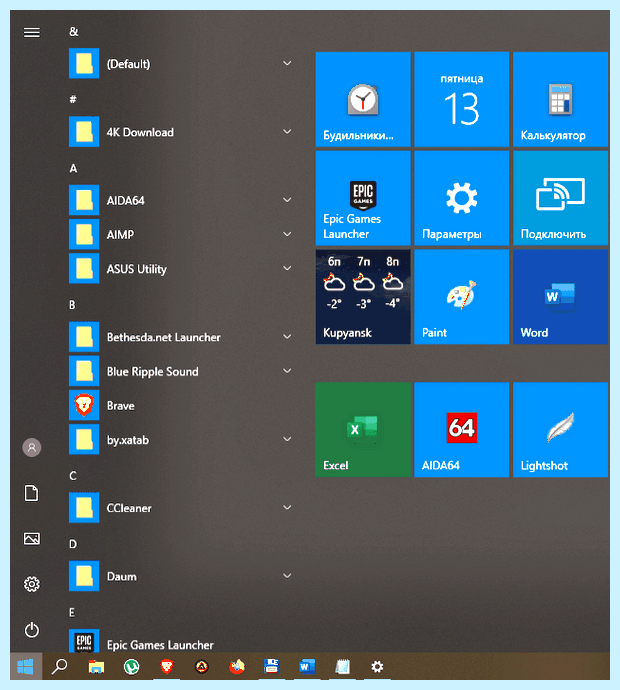The height and width of the screenshot is (690, 620).
Task: Open the Подключить connect tile
Action: [x=560, y=198]
